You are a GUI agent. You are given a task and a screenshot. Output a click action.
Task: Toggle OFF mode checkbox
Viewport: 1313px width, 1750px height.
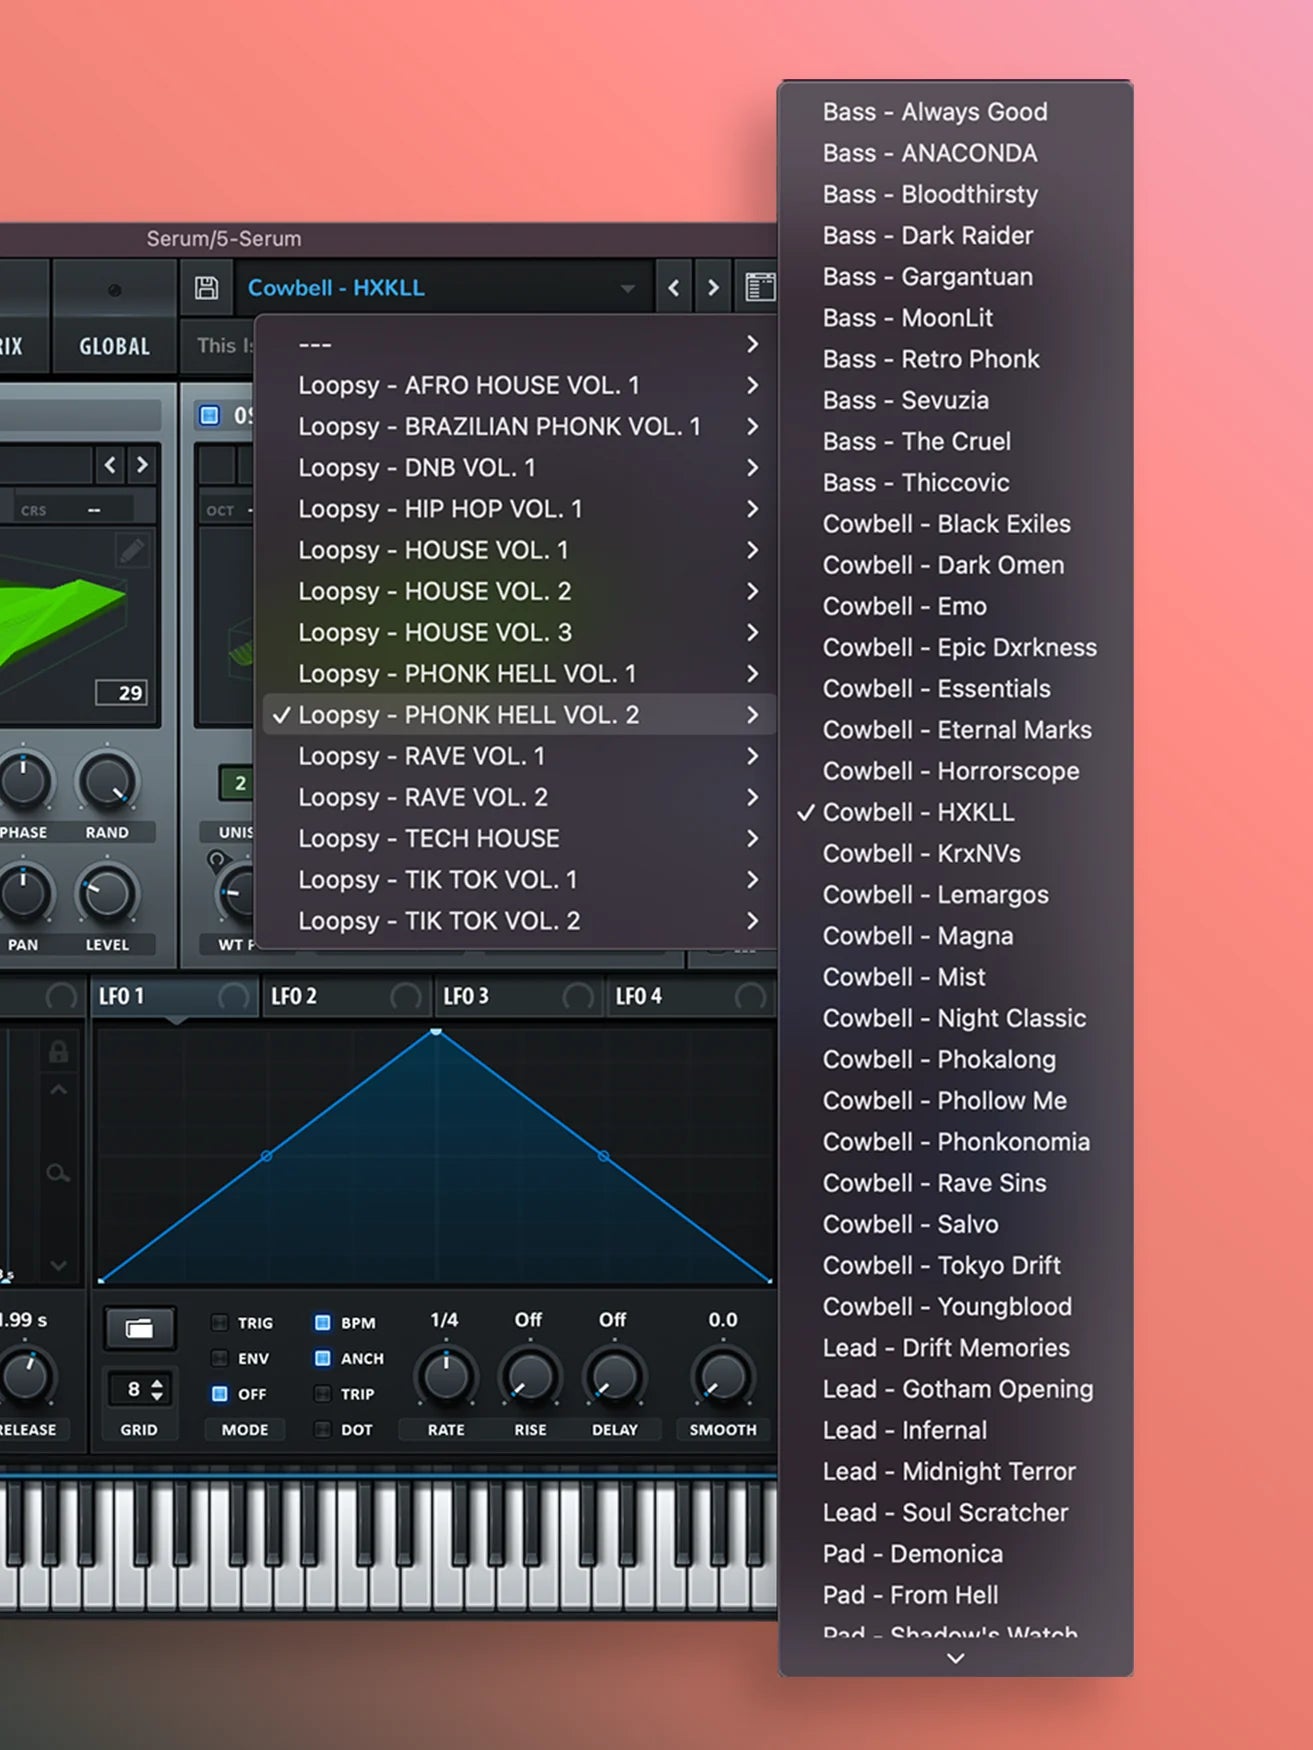point(219,1393)
